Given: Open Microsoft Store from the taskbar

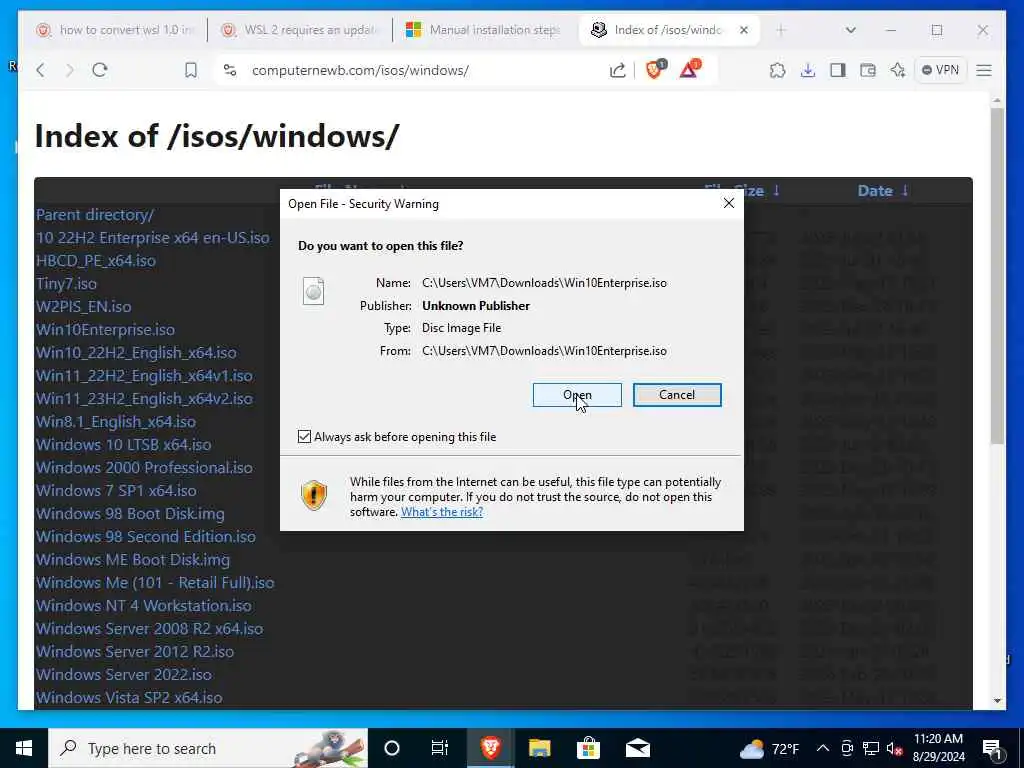Looking at the screenshot, I should [x=588, y=748].
